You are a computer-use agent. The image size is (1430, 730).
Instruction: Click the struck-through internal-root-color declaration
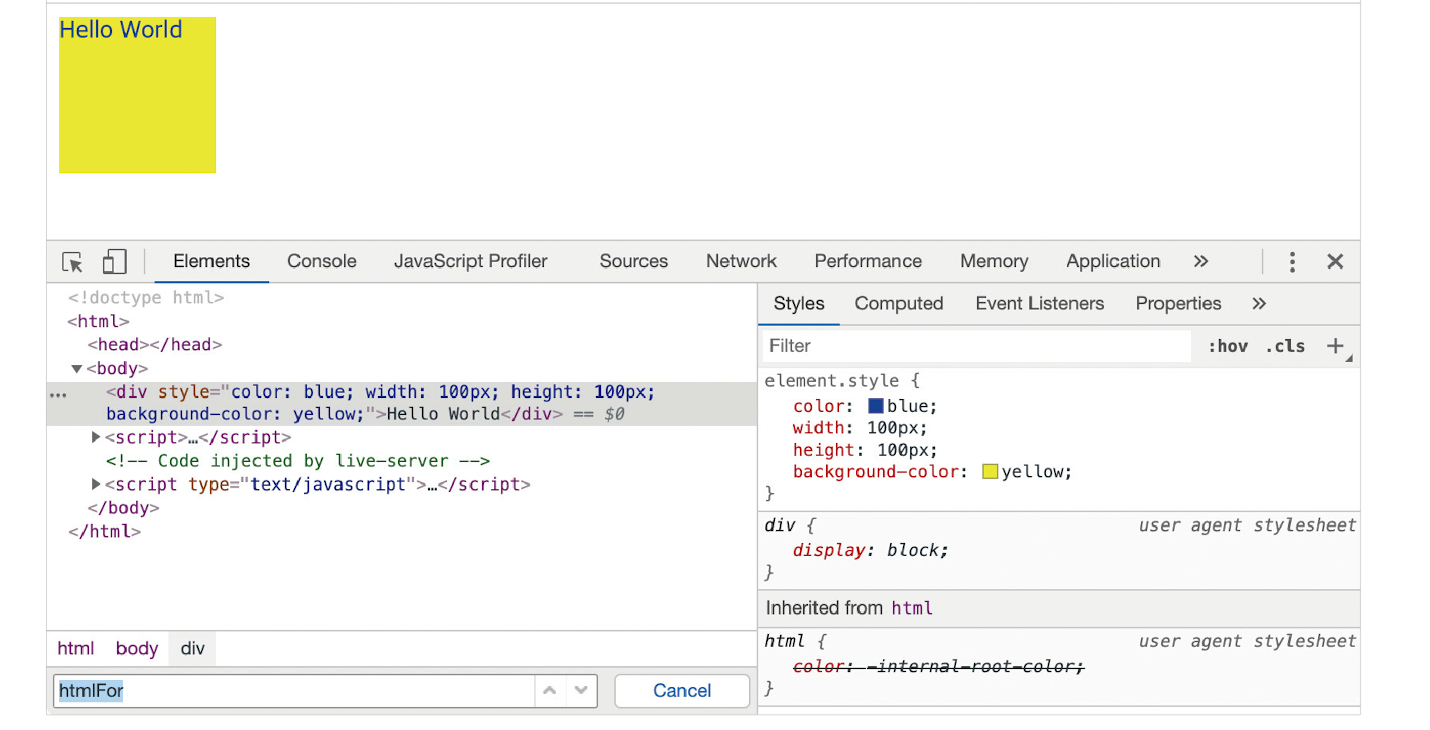click(939, 667)
